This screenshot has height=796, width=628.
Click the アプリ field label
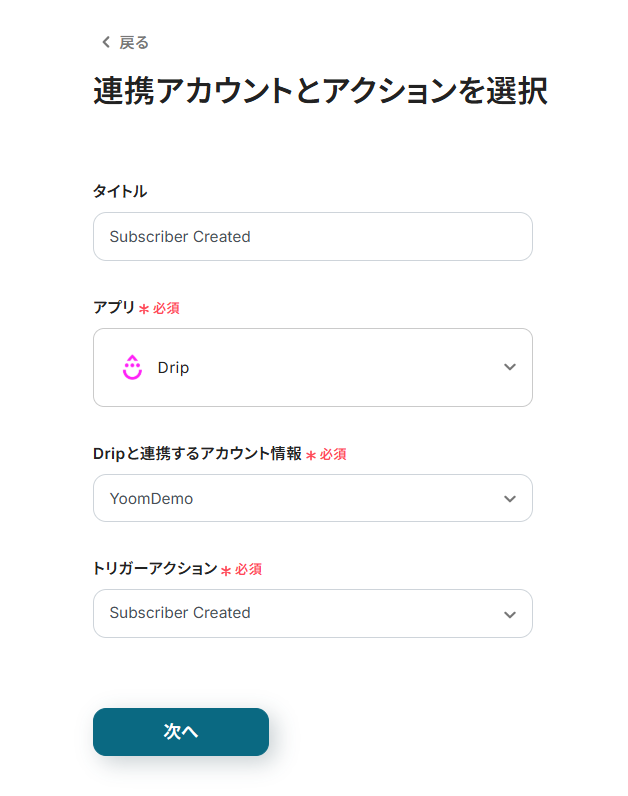113,307
